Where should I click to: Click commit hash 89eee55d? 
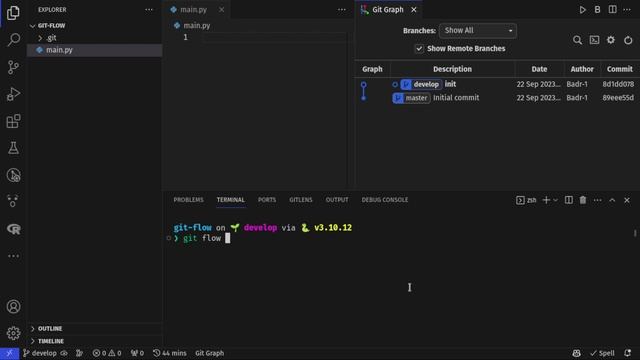click(618, 98)
